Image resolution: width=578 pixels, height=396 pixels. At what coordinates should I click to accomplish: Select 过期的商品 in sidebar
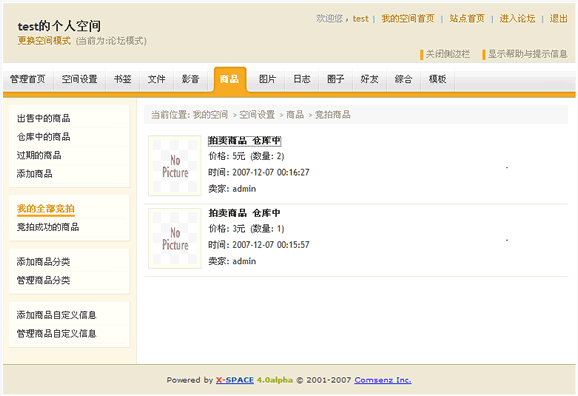click(x=39, y=155)
